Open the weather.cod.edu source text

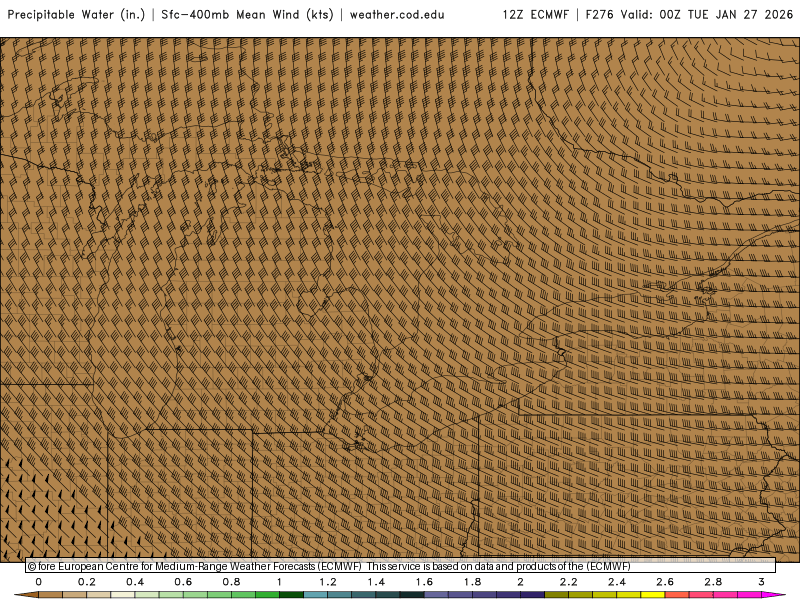pos(397,15)
